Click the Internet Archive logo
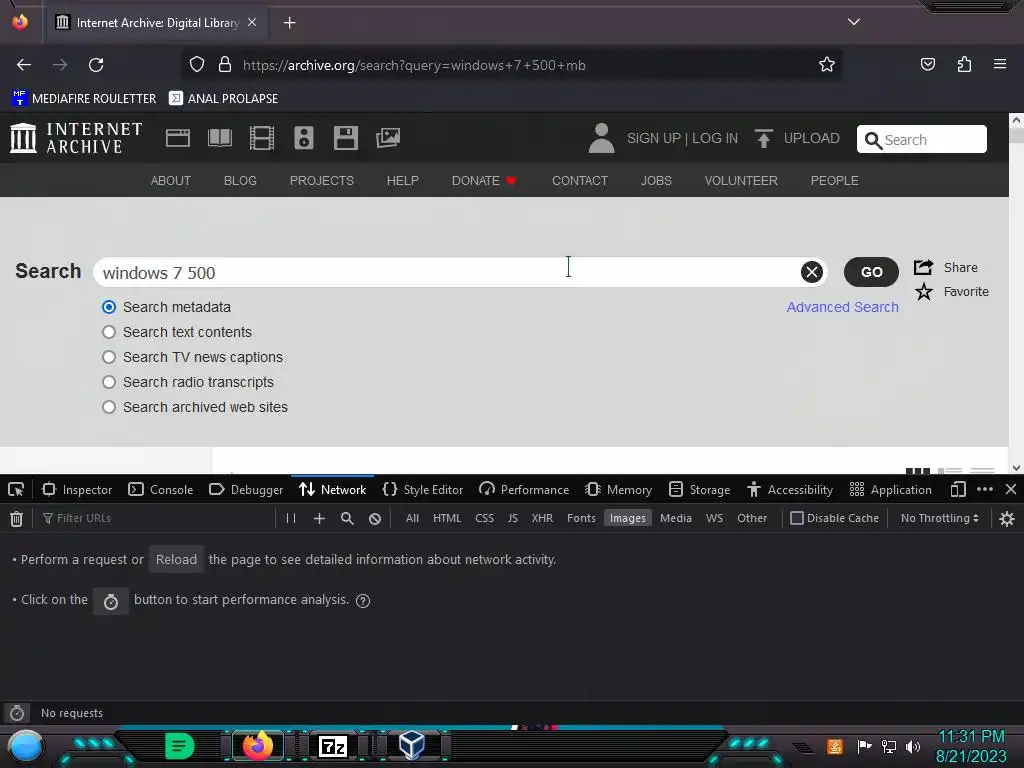The height and width of the screenshot is (768, 1024). point(76,138)
